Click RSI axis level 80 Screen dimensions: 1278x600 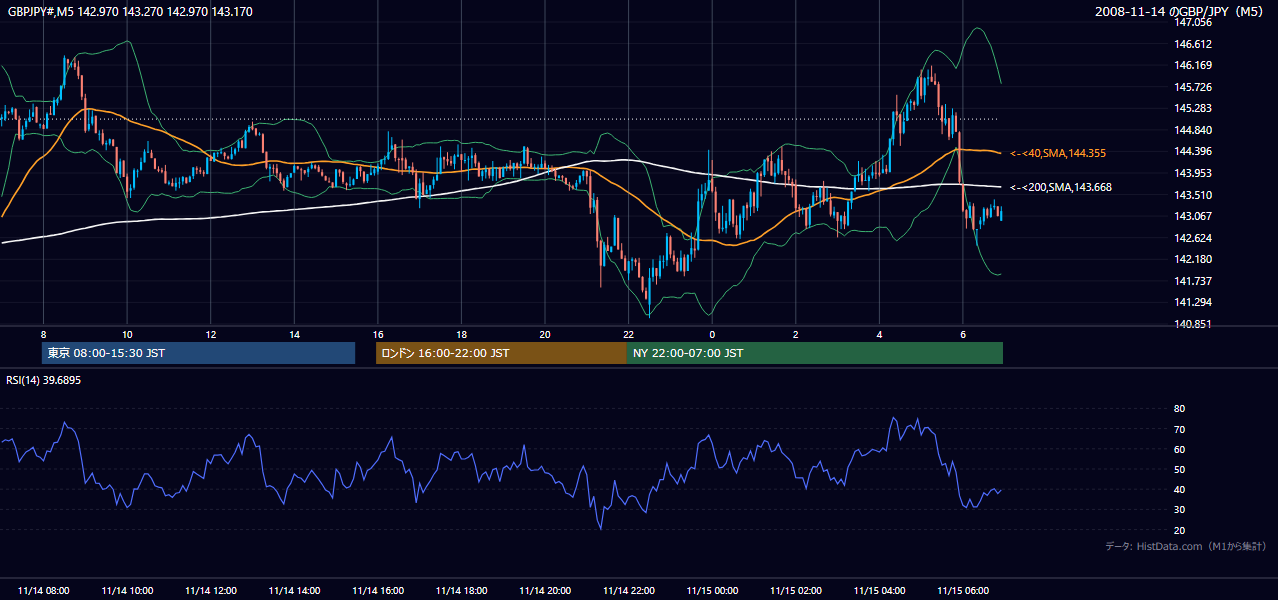pyautogui.click(x=1179, y=409)
